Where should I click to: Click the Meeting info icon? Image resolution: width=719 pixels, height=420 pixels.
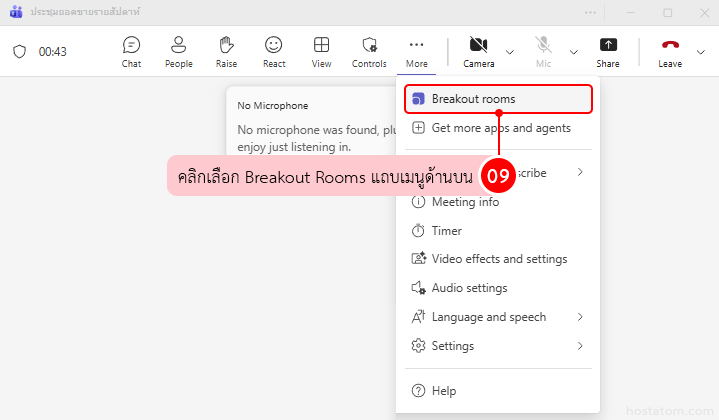418,202
